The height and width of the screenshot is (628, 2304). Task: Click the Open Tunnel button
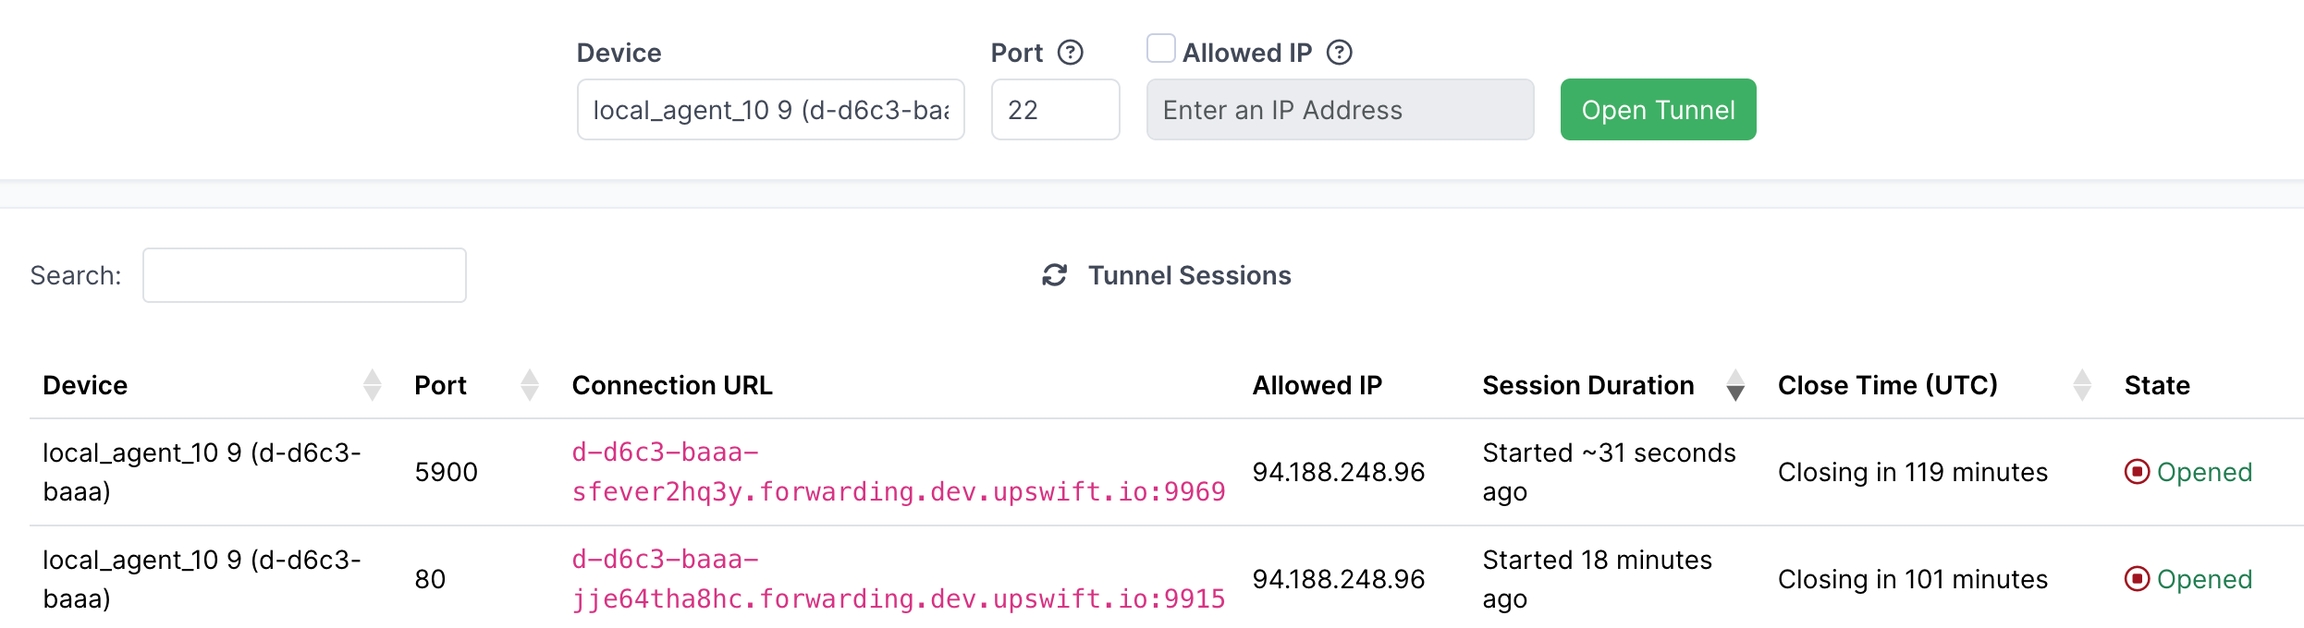tap(1657, 110)
